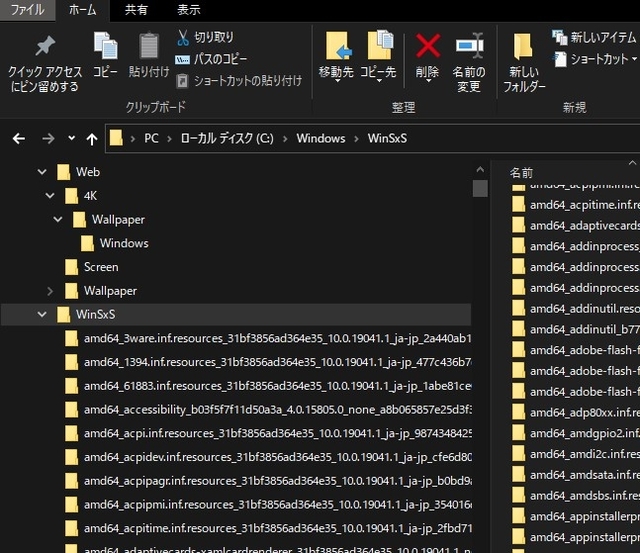Viewport: 640px width, 553px height.
Task: Click the navigation pane scroll up arrow
Action: pyautogui.click(x=480, y=169)
